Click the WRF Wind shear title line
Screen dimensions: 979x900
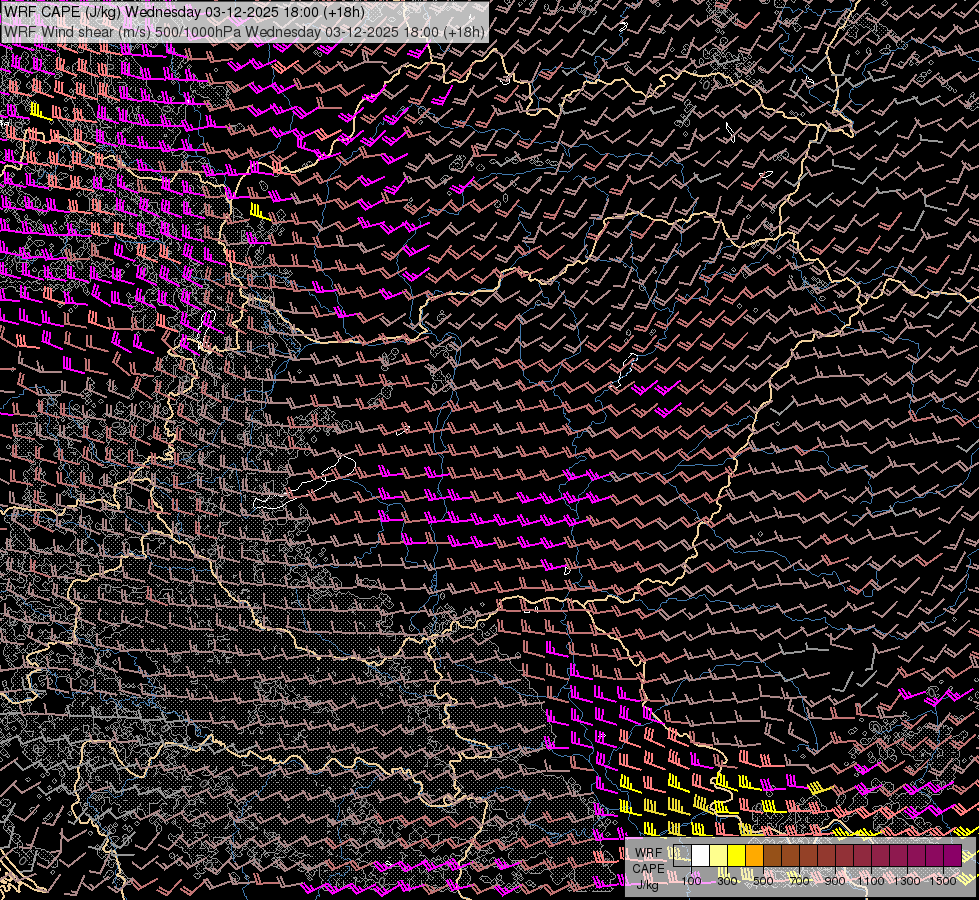pos(244,31)
